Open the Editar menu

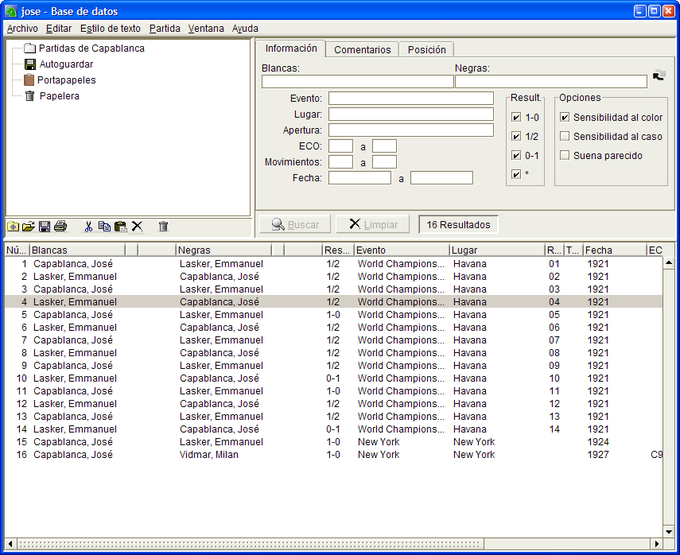click(59, 28)
